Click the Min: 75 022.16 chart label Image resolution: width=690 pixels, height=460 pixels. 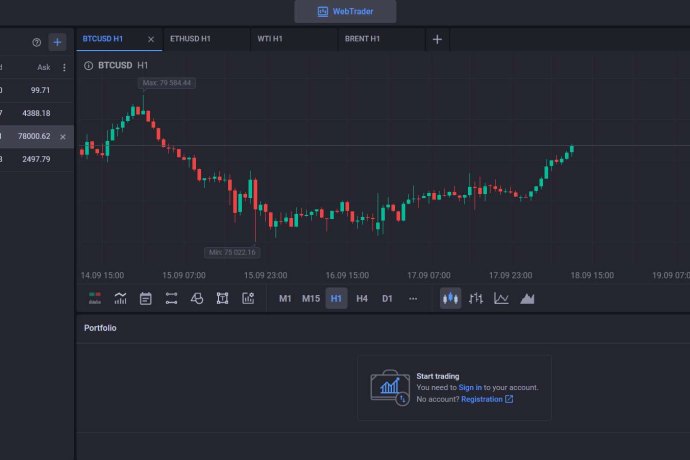point(232,252)
